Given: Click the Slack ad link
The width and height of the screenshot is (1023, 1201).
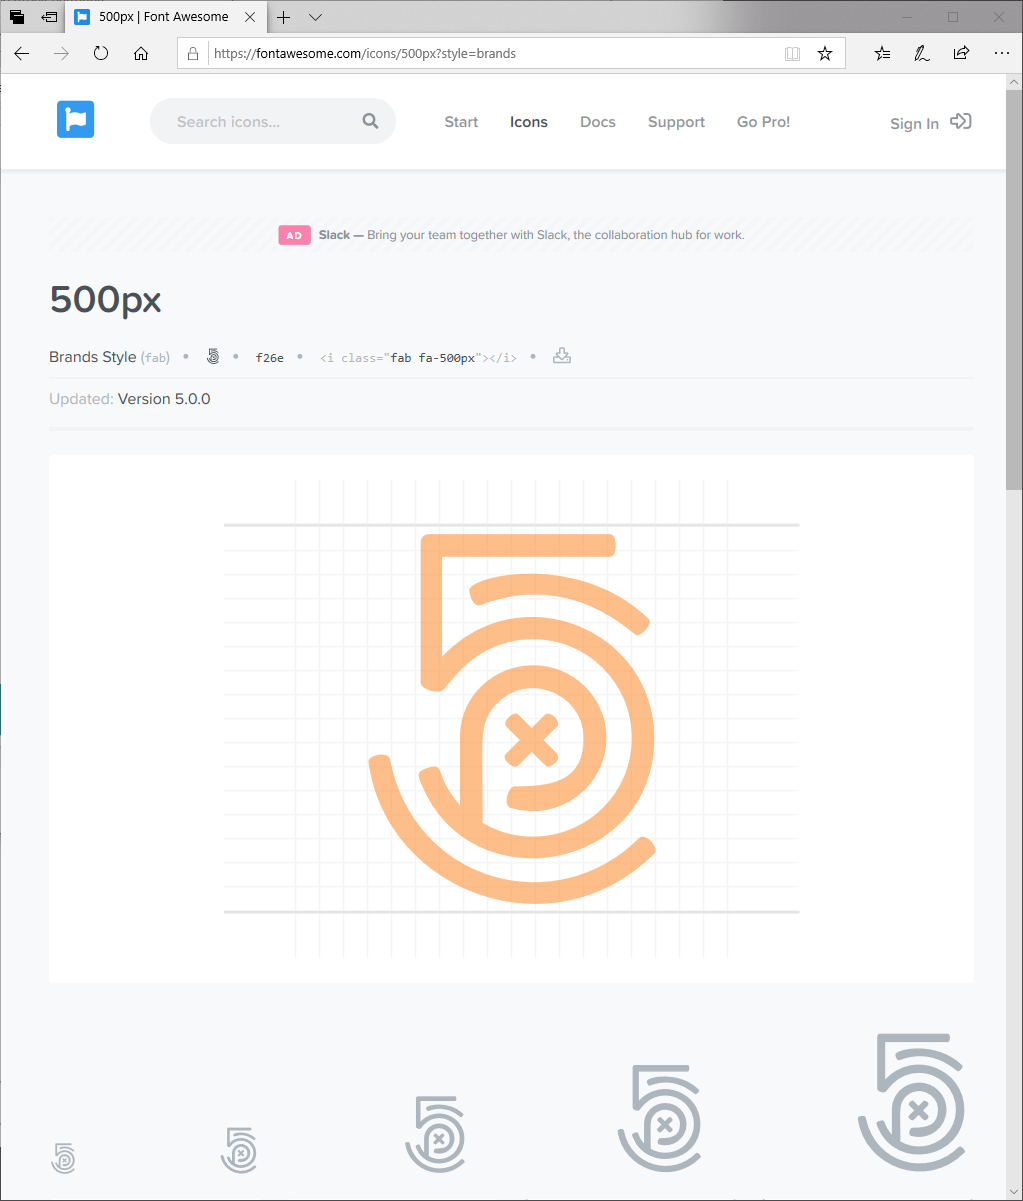Looking at the screenshot, I should click(531, 235).
